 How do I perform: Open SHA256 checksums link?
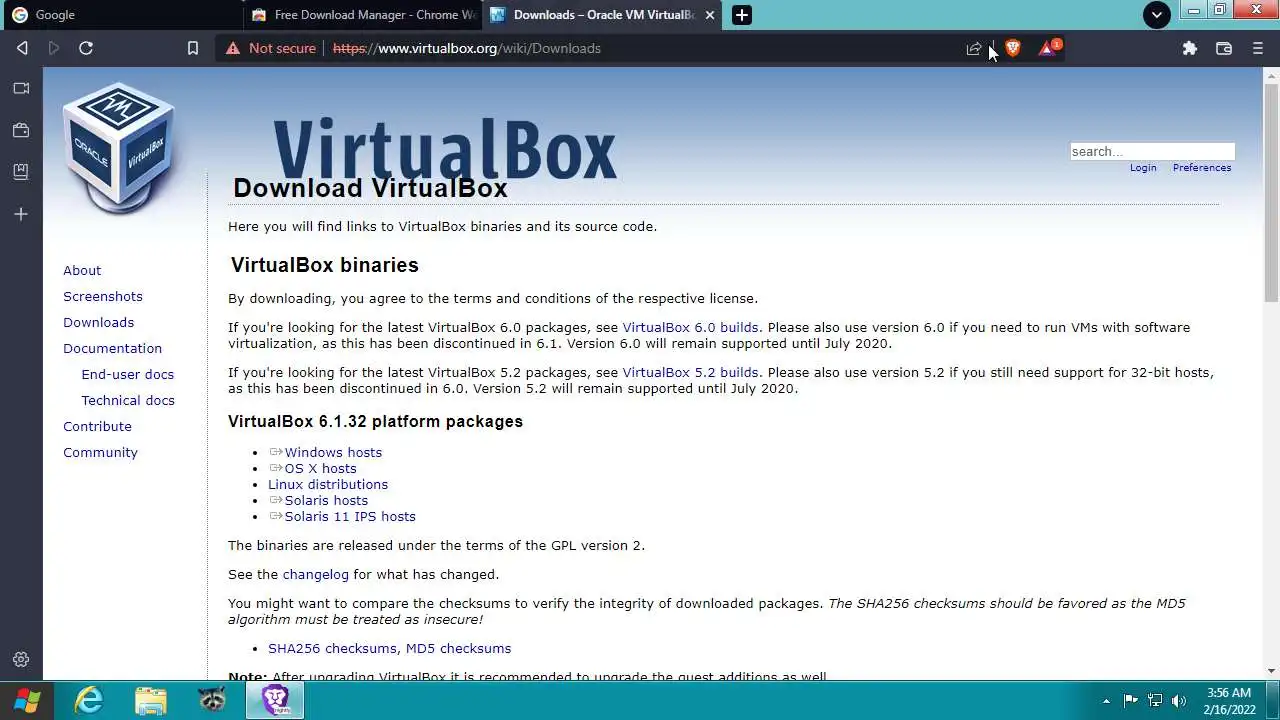click(x=332, y=648)
